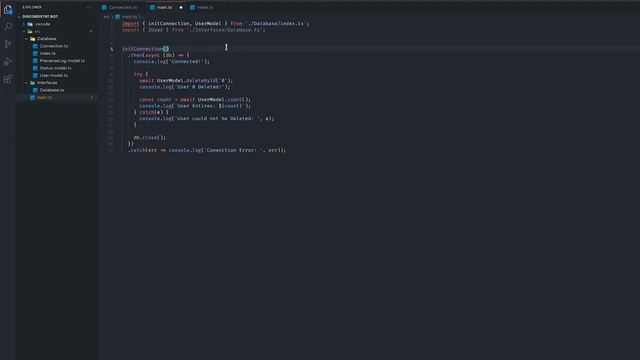Expand the .vscode folder chevron
Viewport: 640px width, 360px height.
coord(24,24)
